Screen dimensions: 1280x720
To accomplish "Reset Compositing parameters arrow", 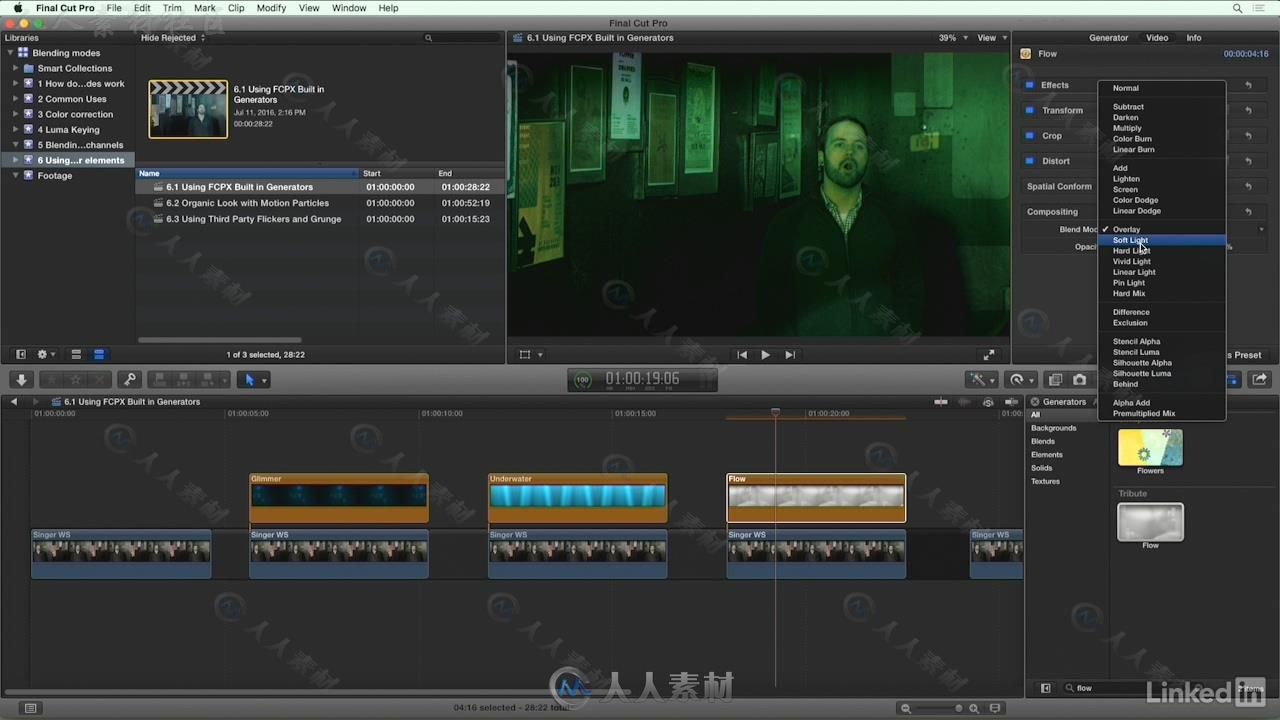I will (1248, 212).
